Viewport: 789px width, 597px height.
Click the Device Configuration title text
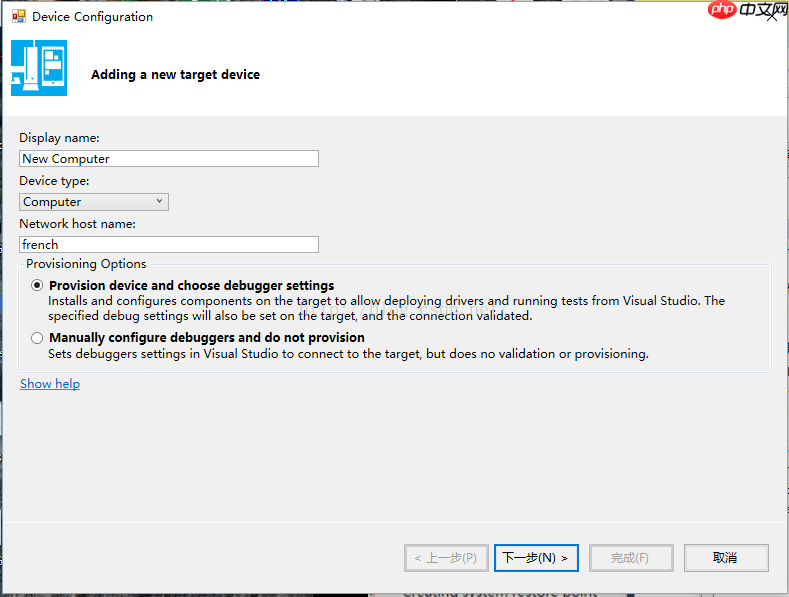click(93, 17)
